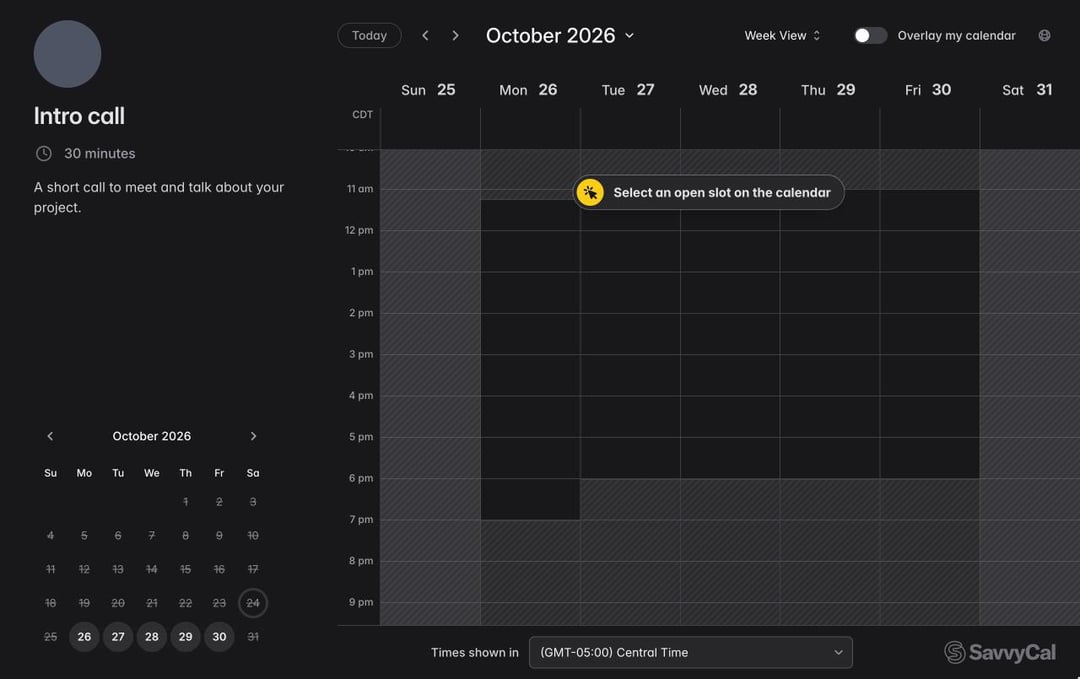The image size is (1080, 679).
Task: Click circled date 24 in mini calendar
Action: (x=253, y=603)
